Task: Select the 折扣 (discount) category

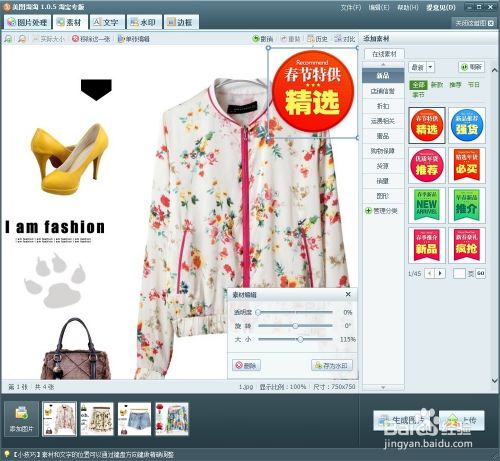Action: pyautogui.click(x=383, y=106)
